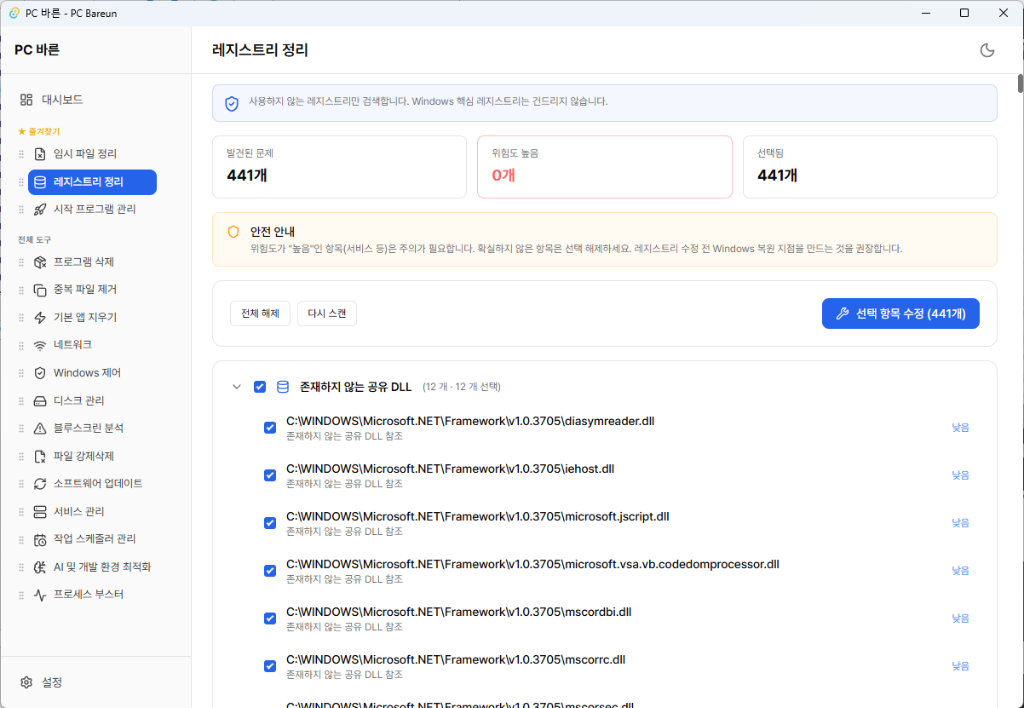The height and width of the screenshot is (708, 1024).
Task: Click the vertical scrollbar thumb
Action: [1020, 84]
